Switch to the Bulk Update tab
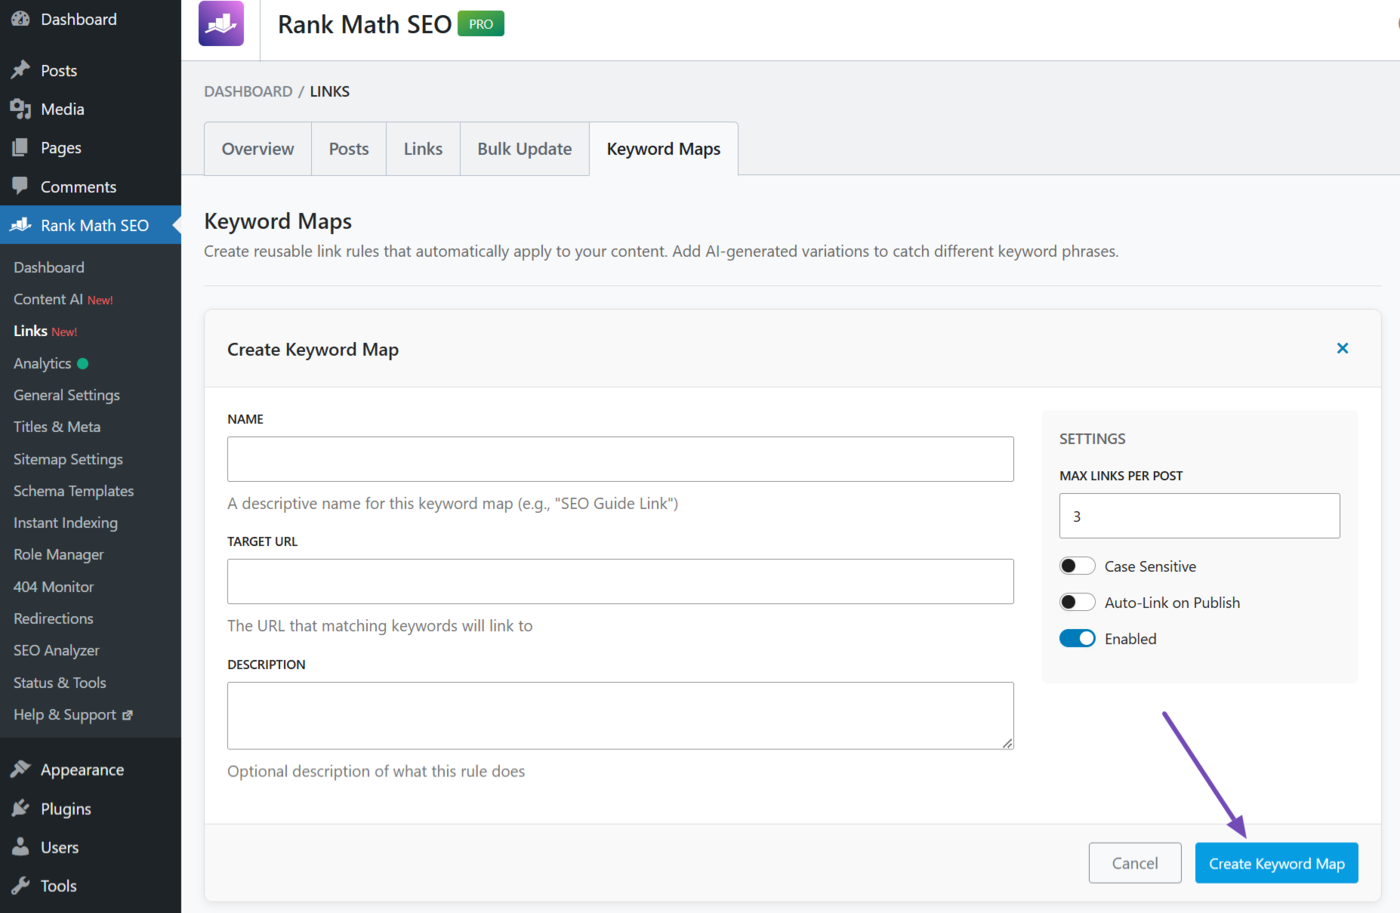1400x913 pixels. click(524, 148)
